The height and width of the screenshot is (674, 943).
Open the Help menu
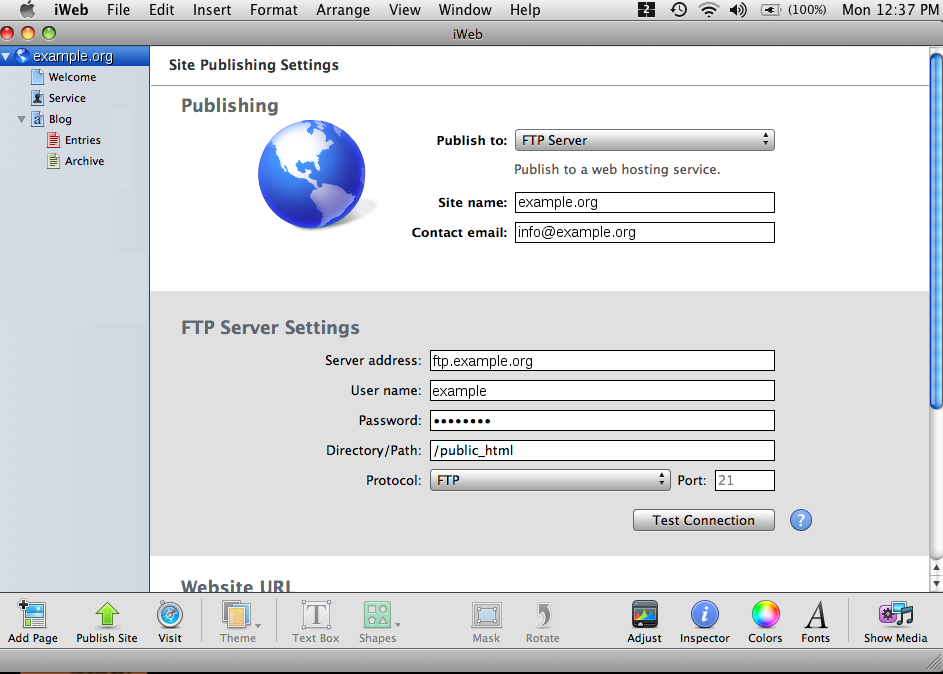pos(525,10)
